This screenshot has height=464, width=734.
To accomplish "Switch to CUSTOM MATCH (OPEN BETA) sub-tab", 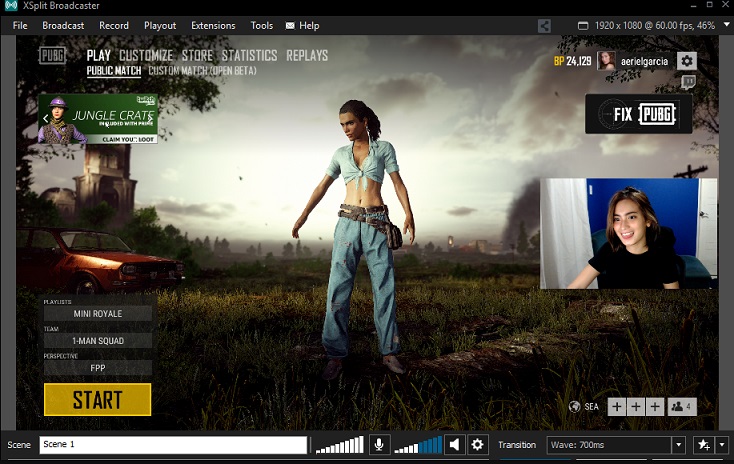I will tap(202, 71).
